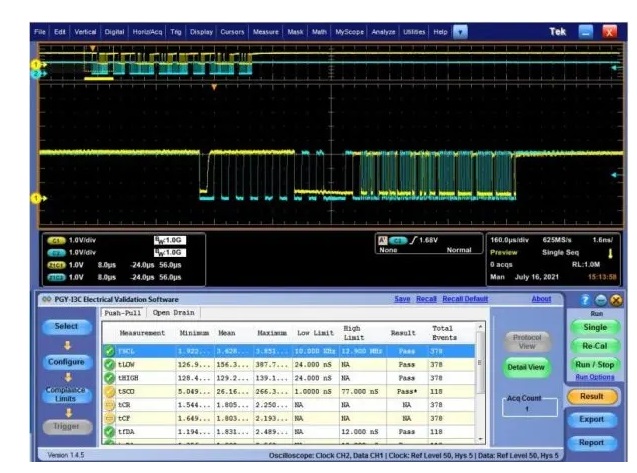Open the Help menu

coord(440,32)
